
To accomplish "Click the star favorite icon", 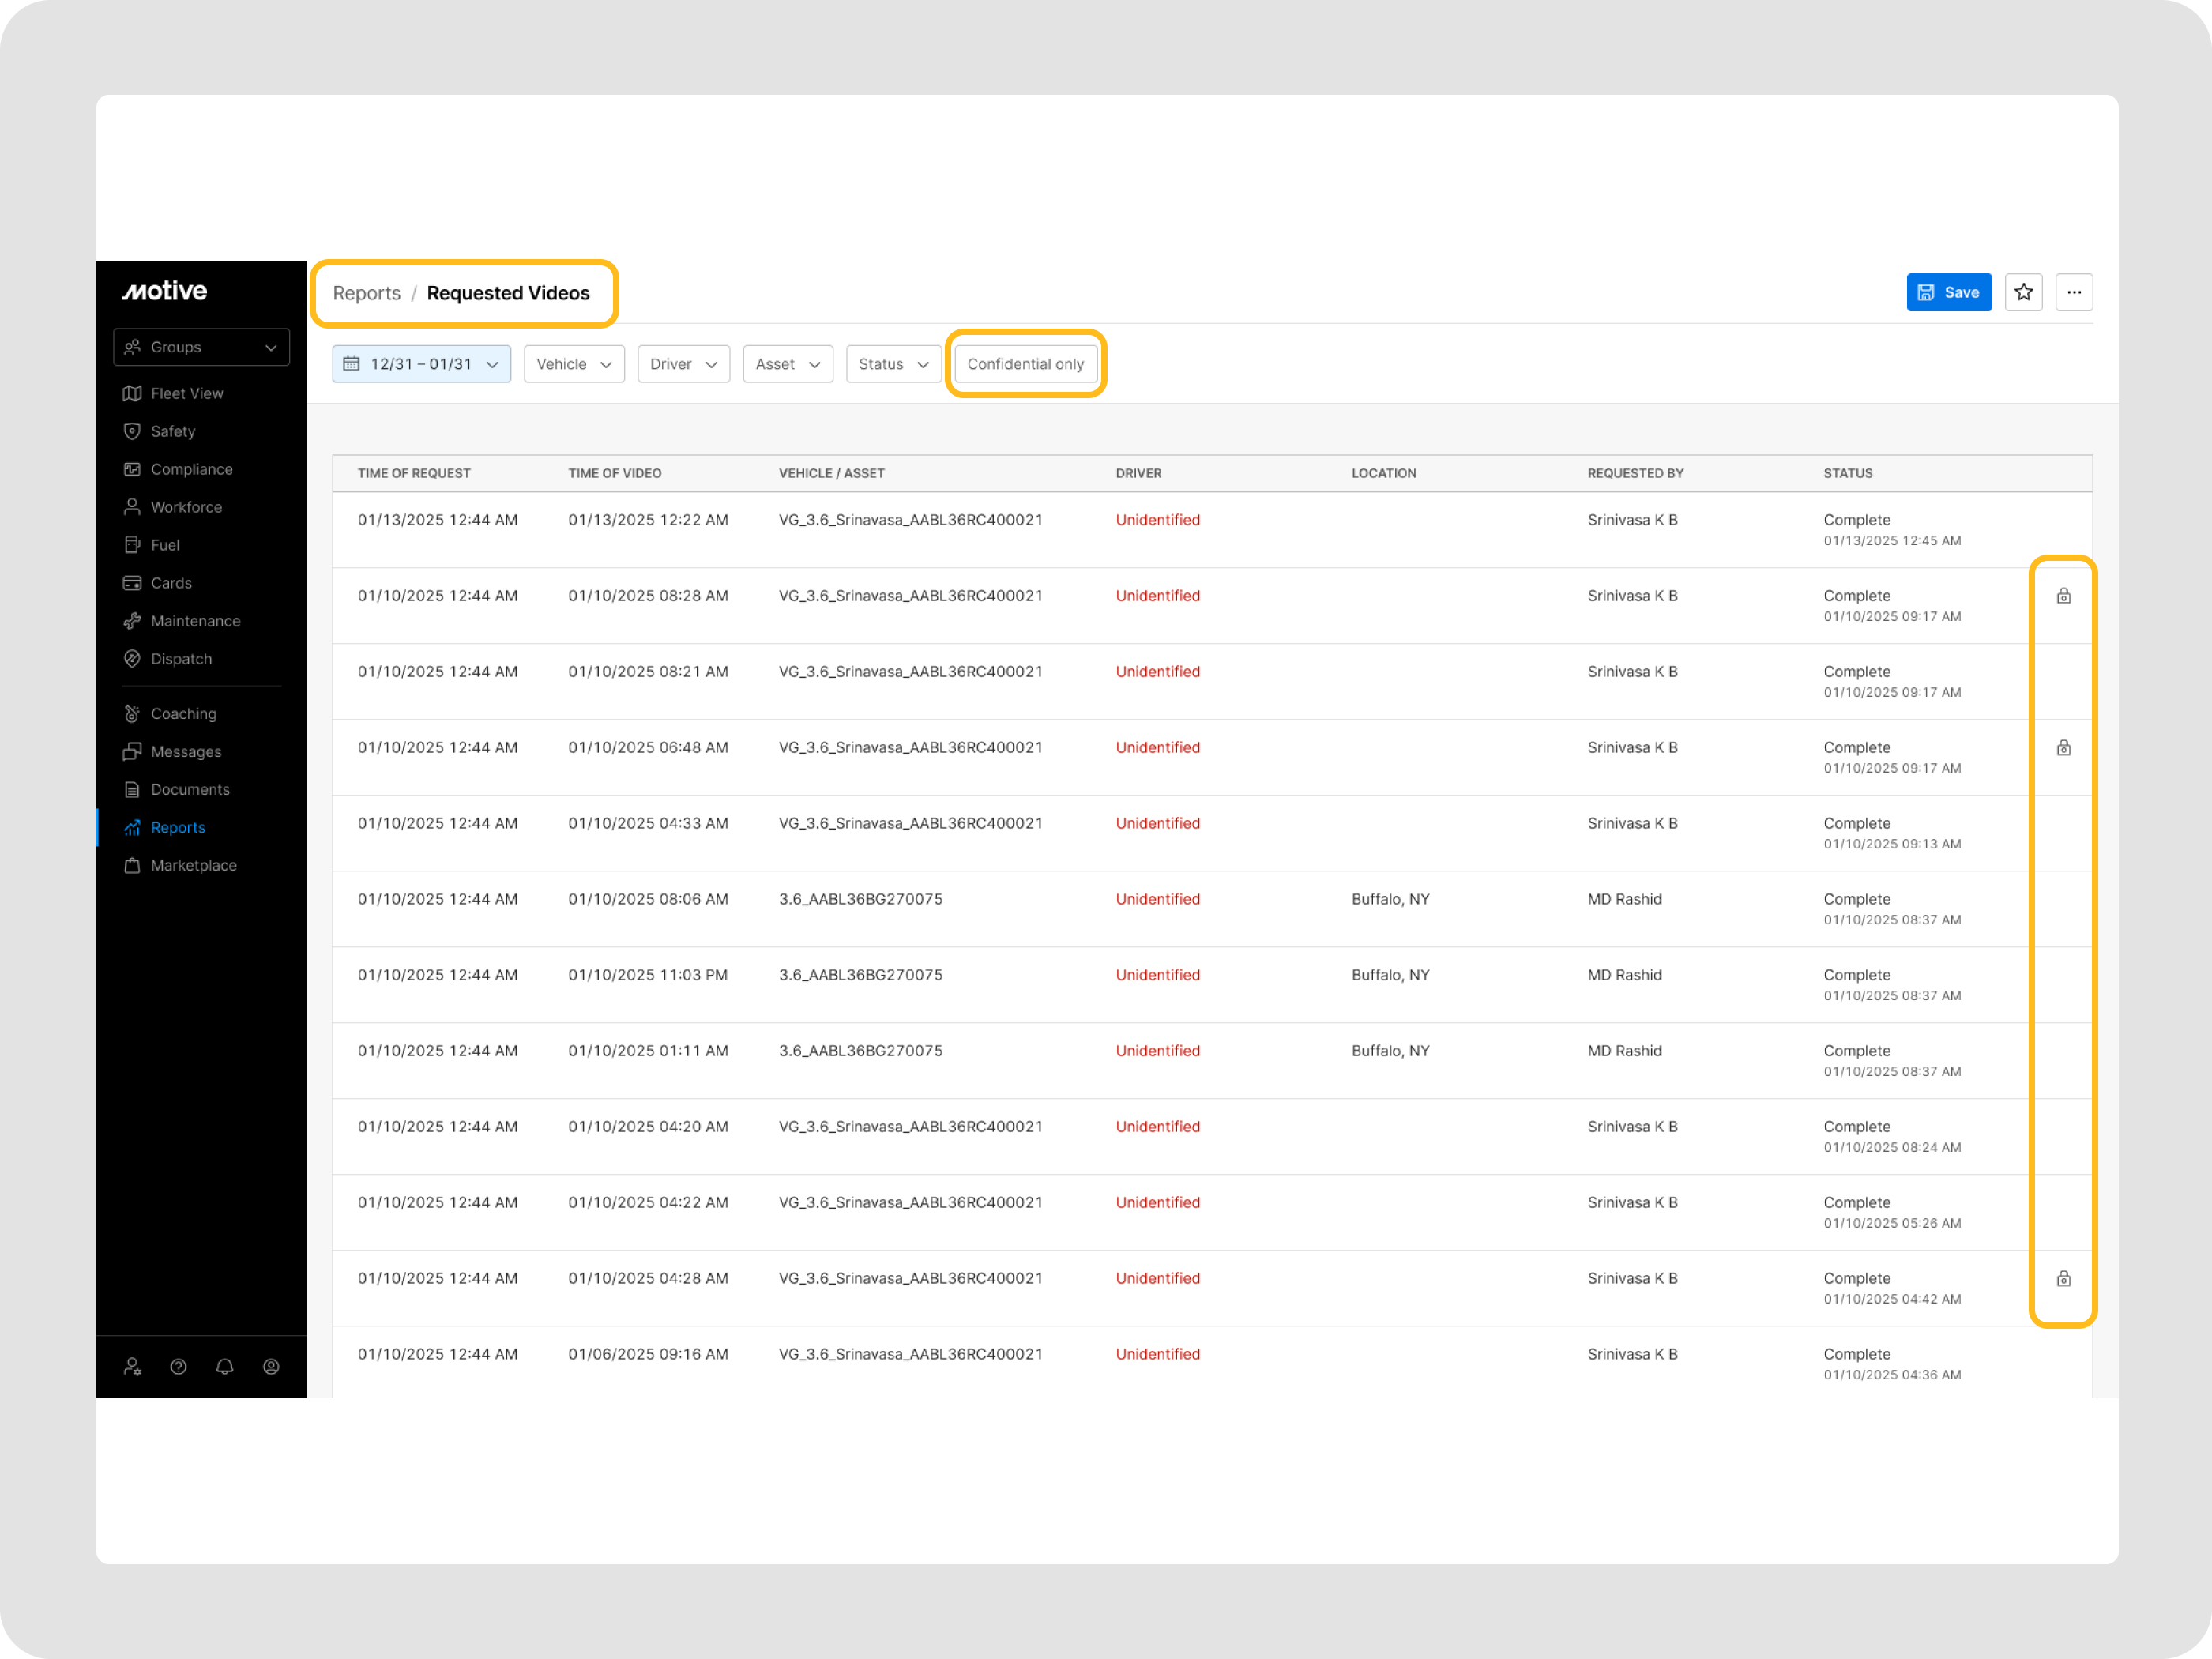I will point(2023,292).
